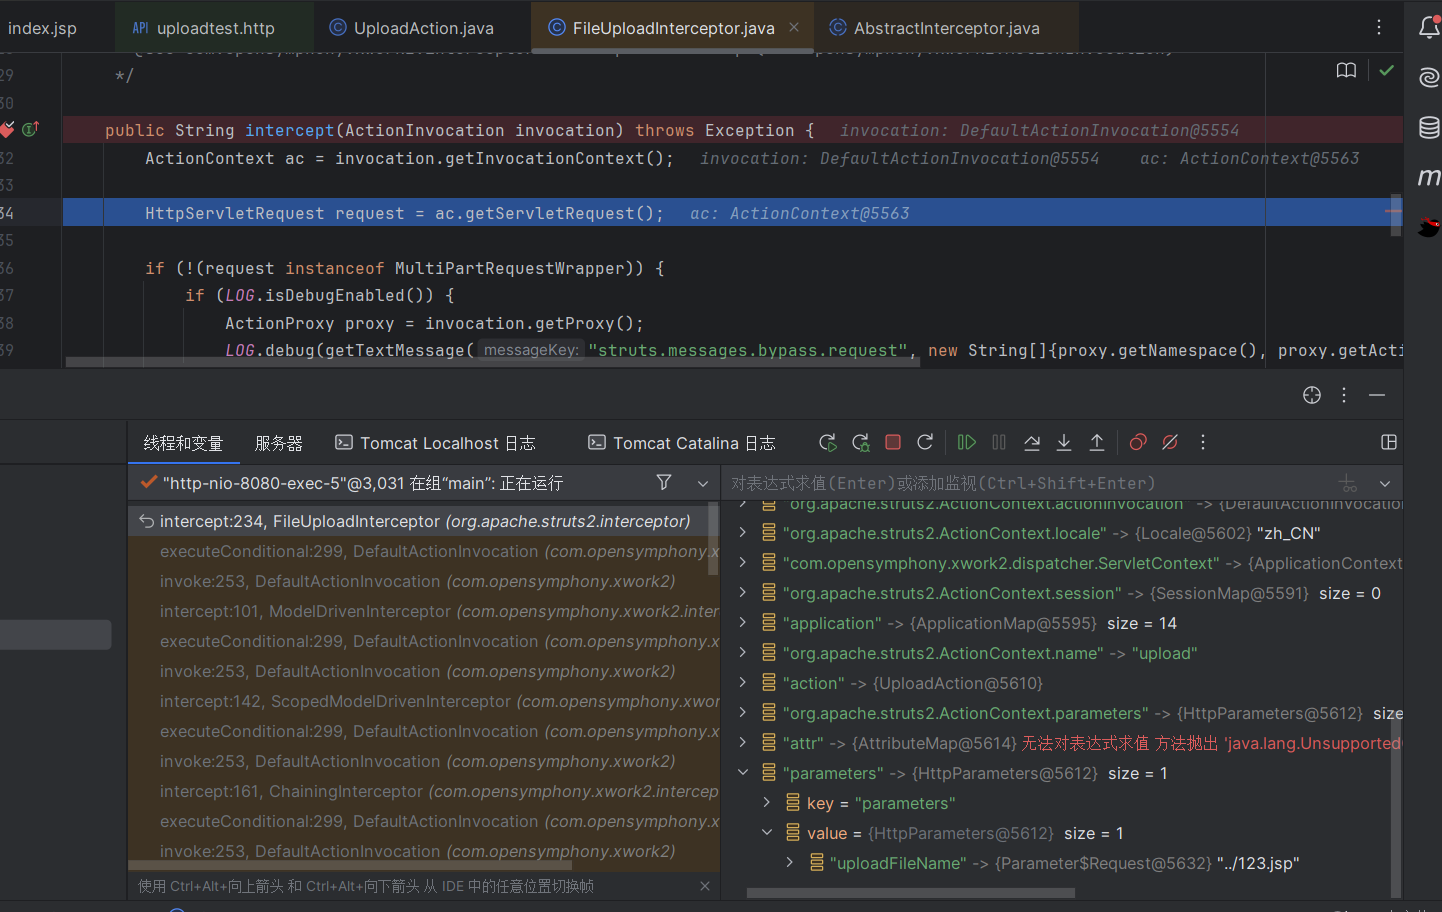Click the Step Over debugger icon
The image size is (1442, 912).
pyautogui.click(x=1032, y=442)
